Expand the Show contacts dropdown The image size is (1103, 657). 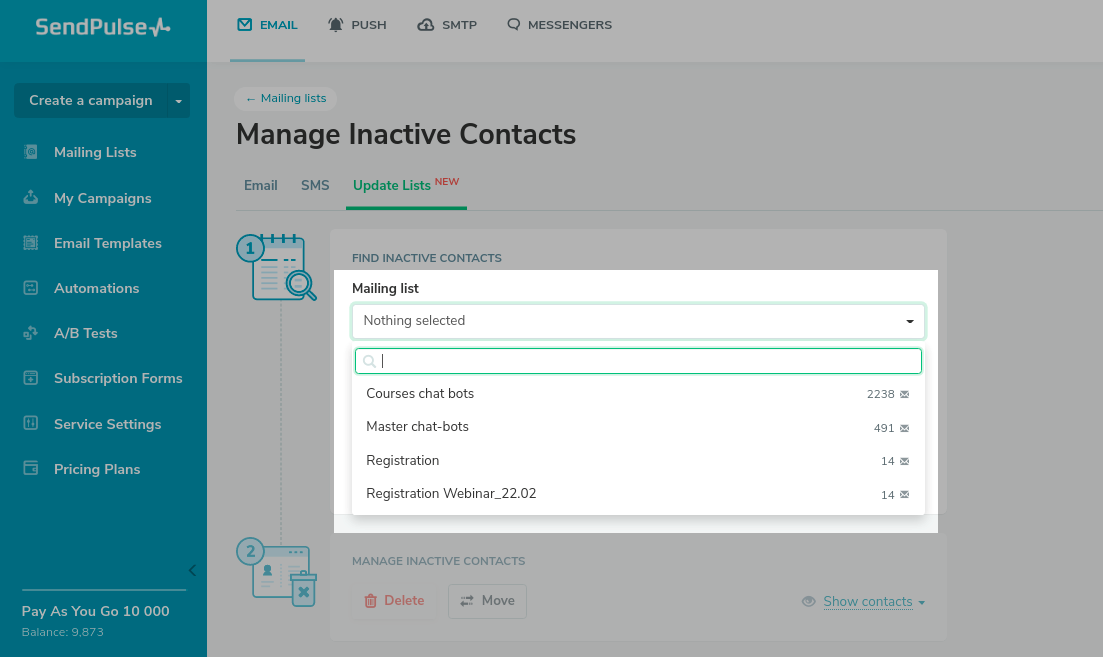(x=873, y=602)
